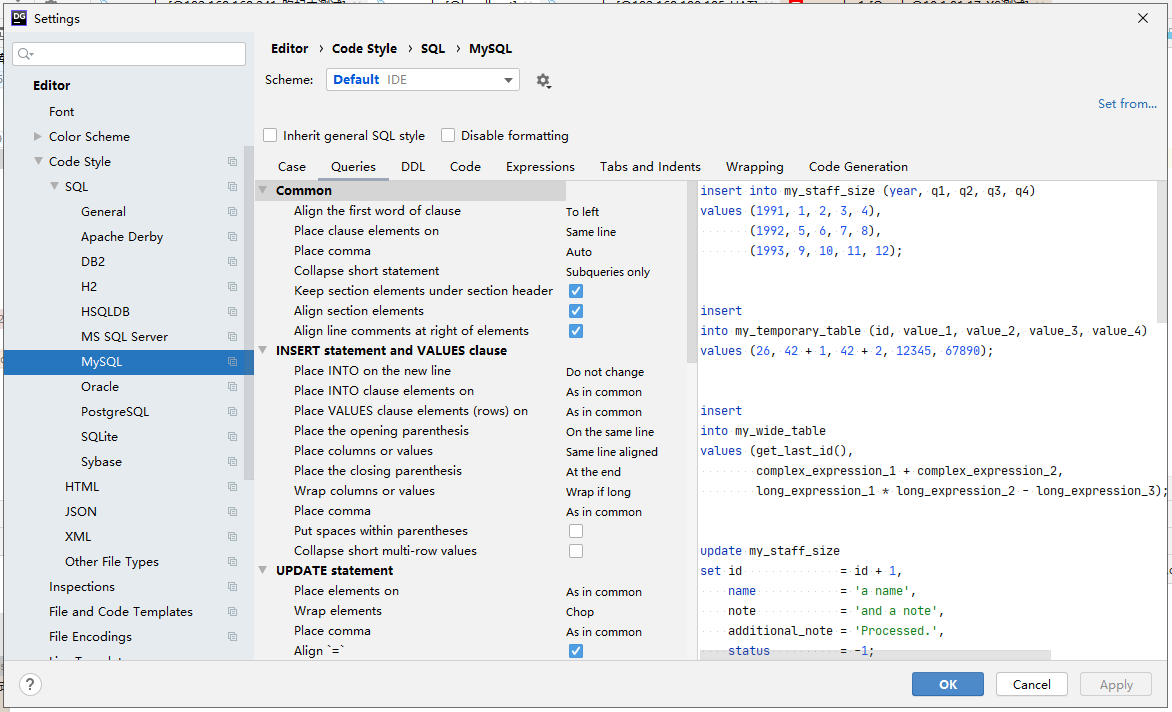
Task: Click copy icon beside JSON
Action: 232,512
